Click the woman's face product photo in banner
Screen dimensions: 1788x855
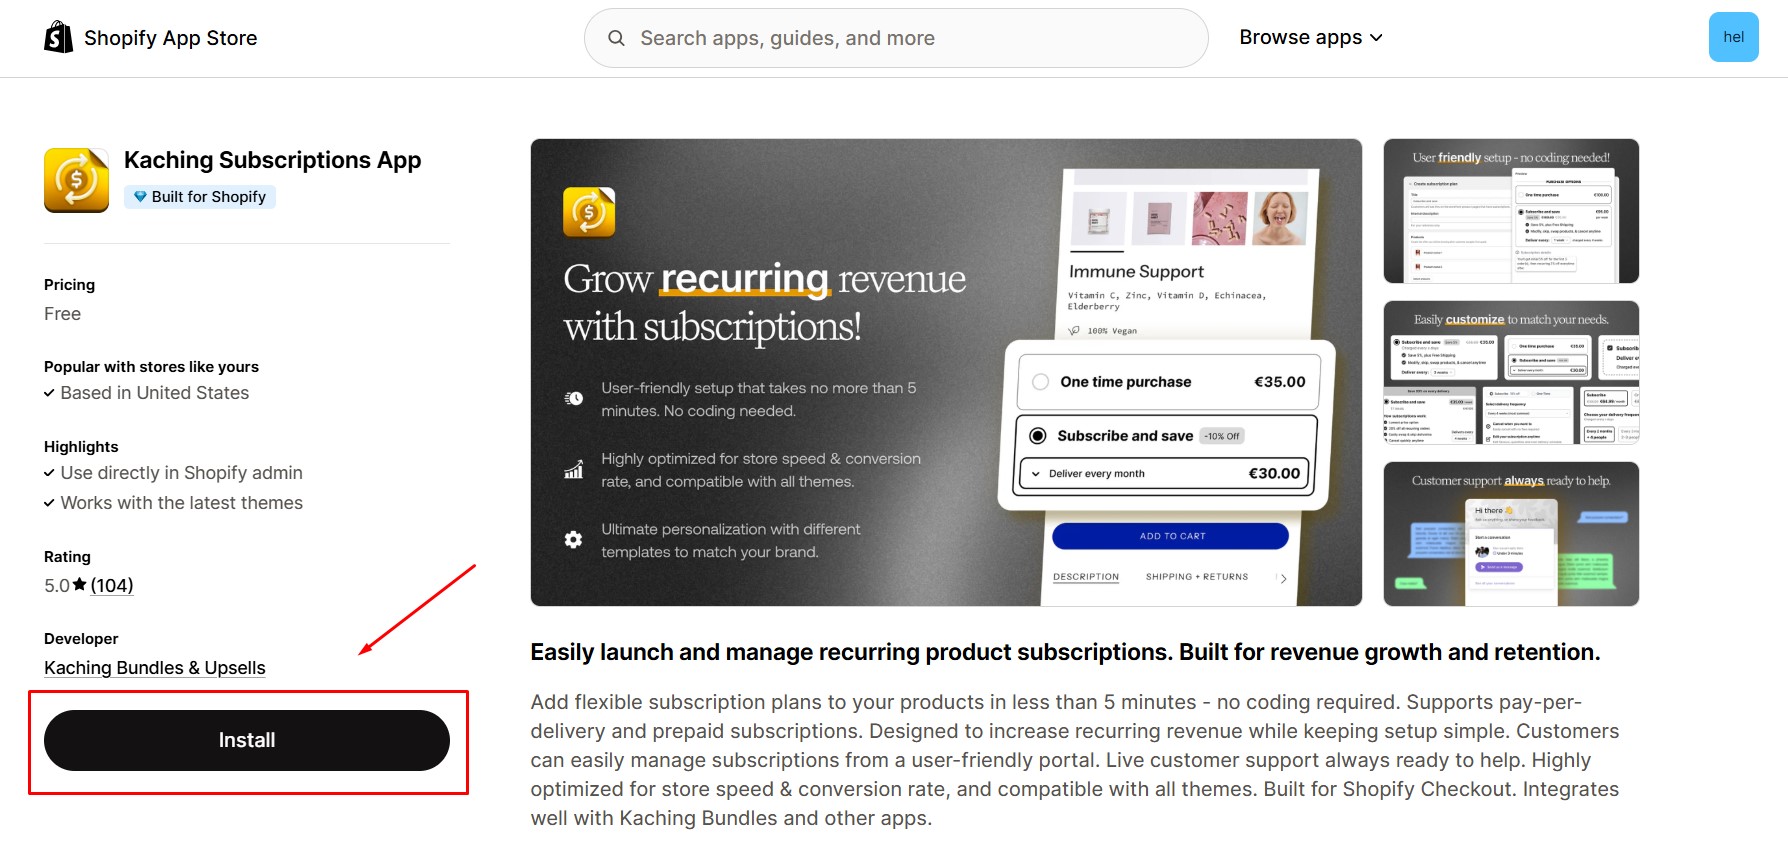(1280, 218)
